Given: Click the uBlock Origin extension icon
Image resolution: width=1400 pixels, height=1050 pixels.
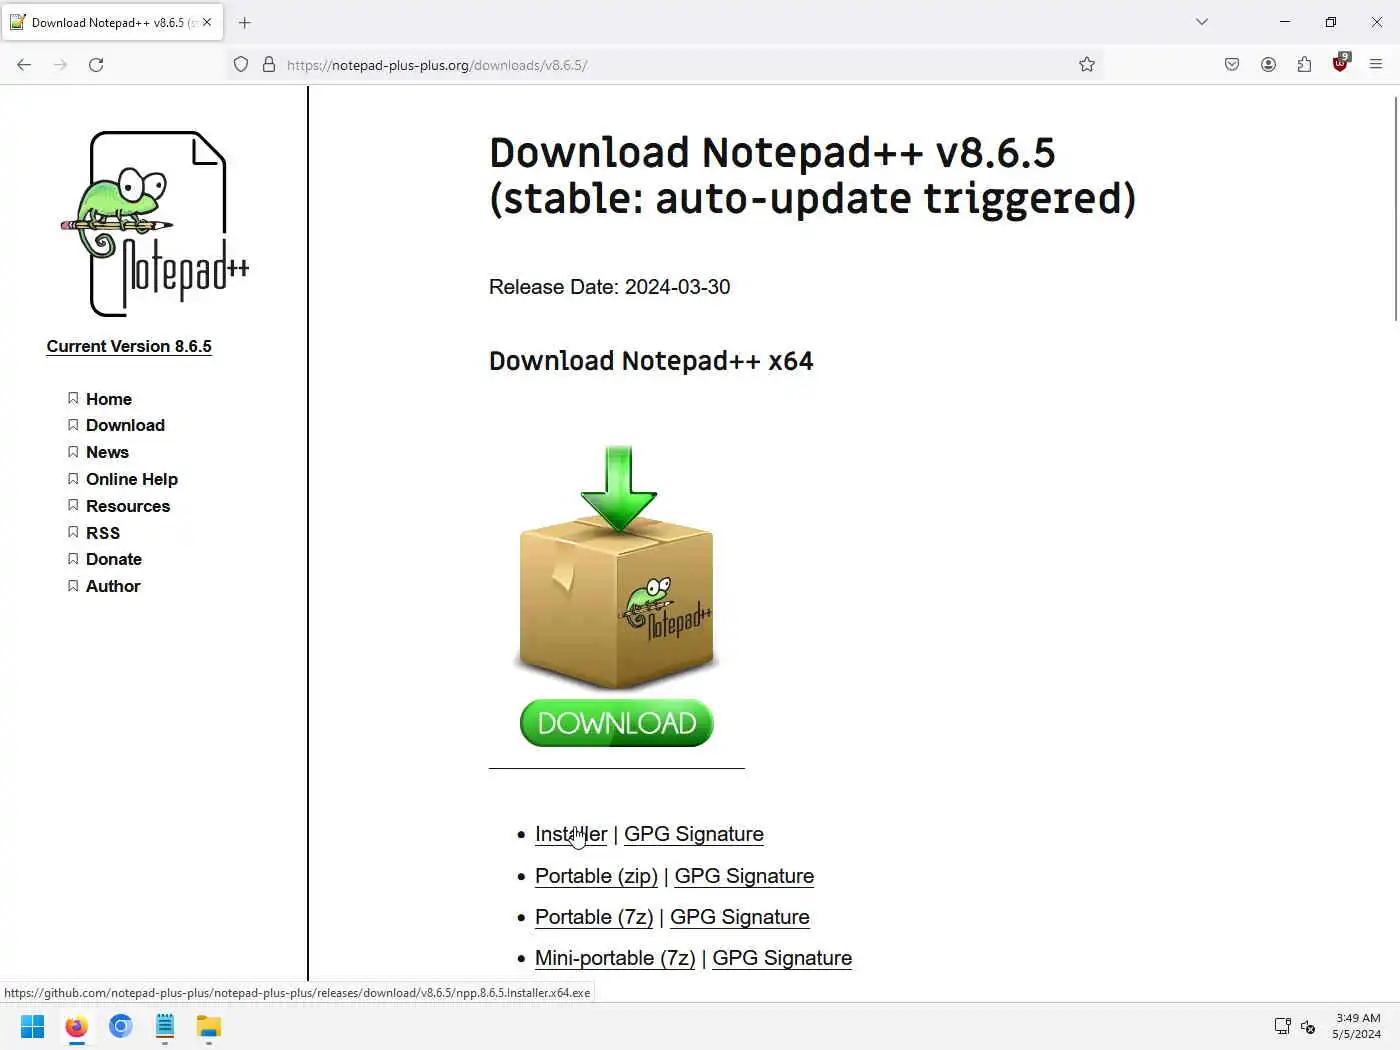Looking at the screenshot, I should (x=1341, y=63).
